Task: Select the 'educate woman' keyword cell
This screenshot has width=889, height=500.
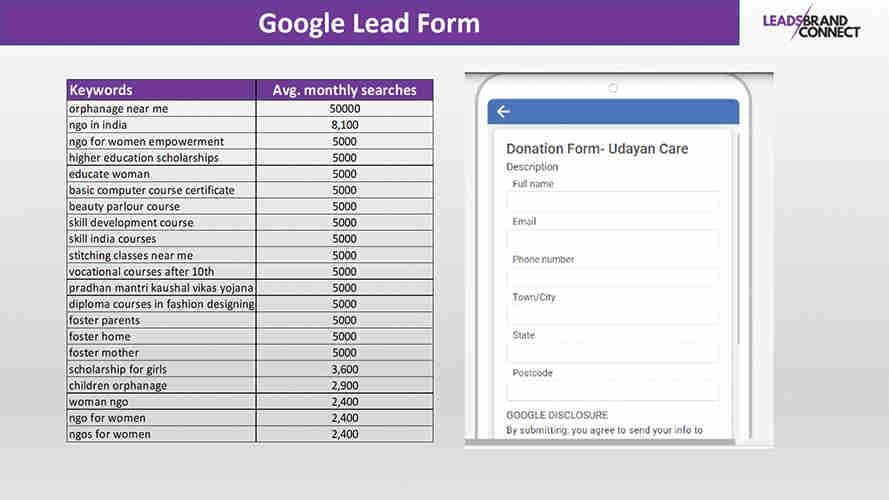Action: [x=161, y=173]
